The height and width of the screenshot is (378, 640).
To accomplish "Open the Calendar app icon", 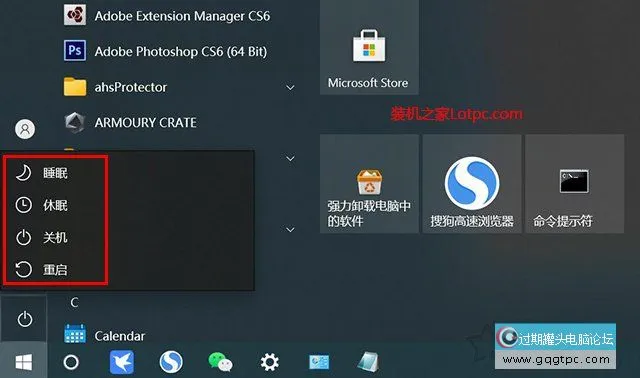I will point(75,334).
